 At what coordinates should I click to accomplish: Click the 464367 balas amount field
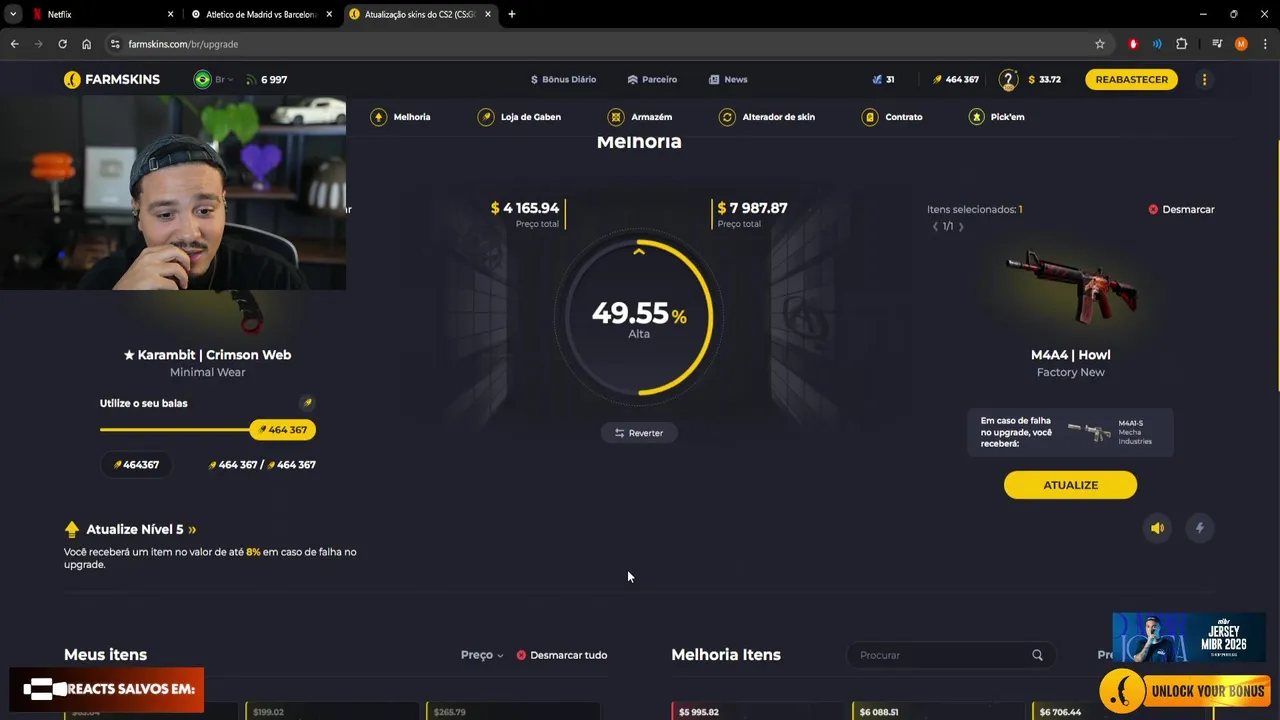click(136, 465)
